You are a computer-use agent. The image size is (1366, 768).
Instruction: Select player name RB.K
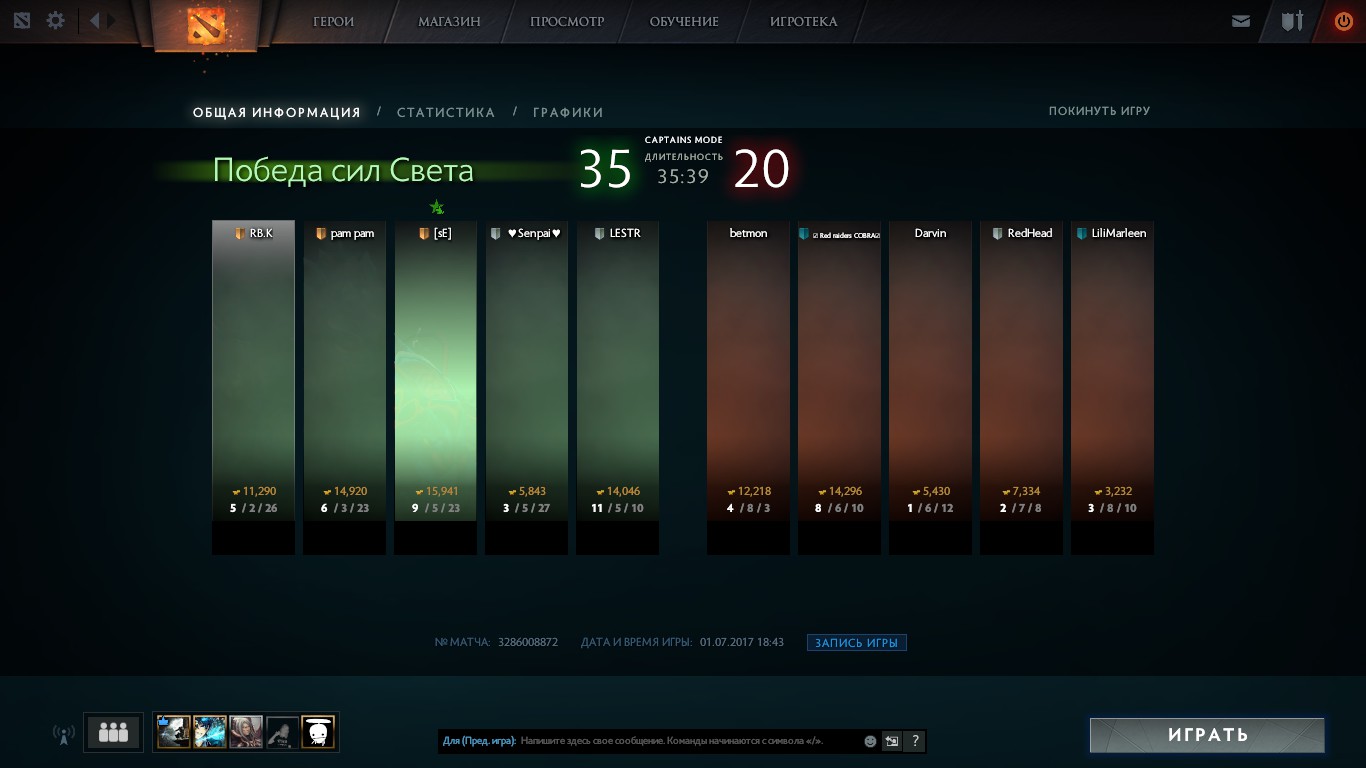(x=261, y=233)
